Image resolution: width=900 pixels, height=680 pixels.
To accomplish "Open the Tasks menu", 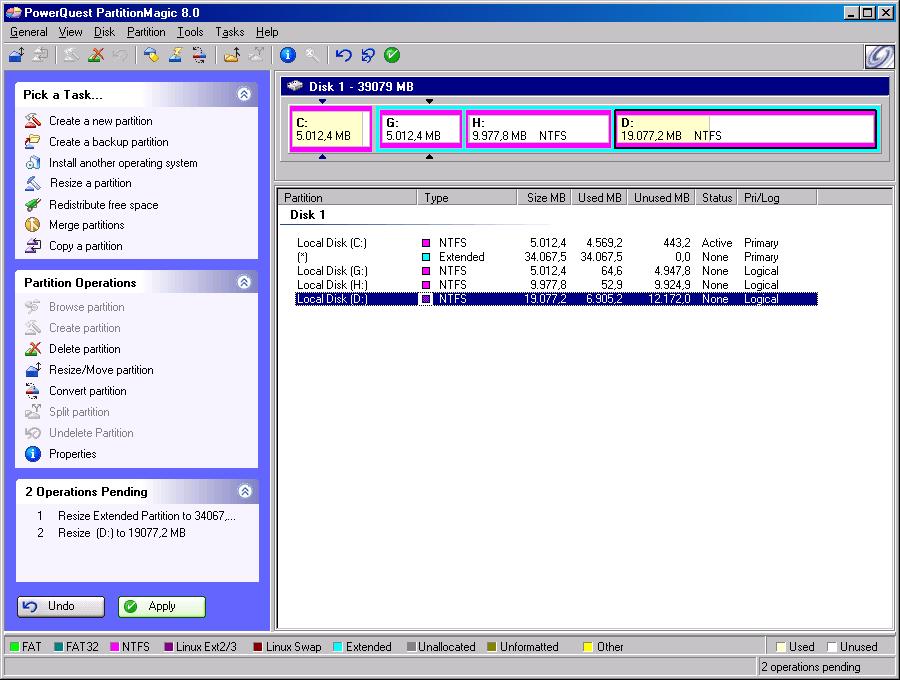I will tap(230, 32).
